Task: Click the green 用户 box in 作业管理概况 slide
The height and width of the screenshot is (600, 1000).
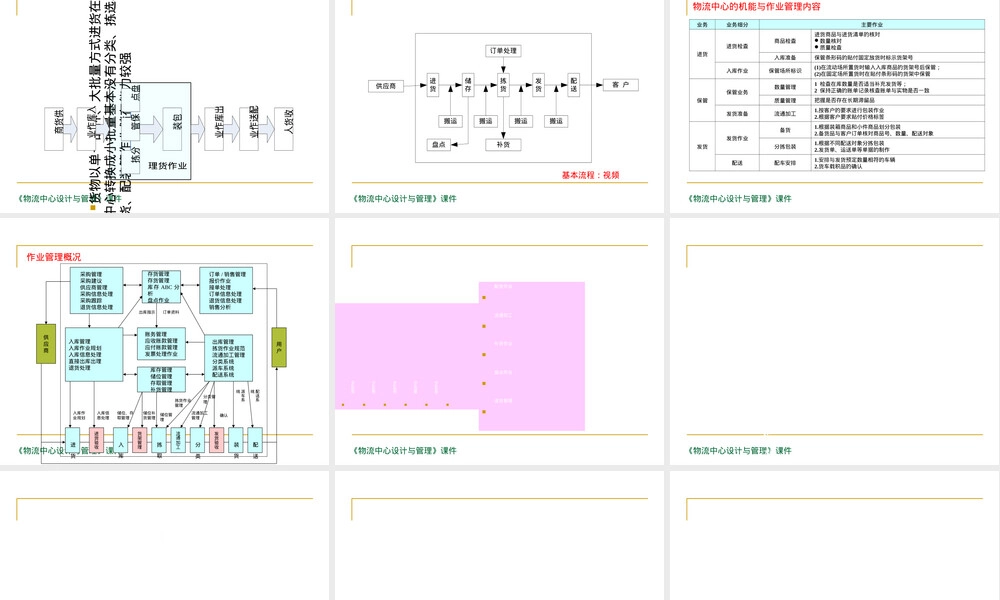Action: pos(279,347)
